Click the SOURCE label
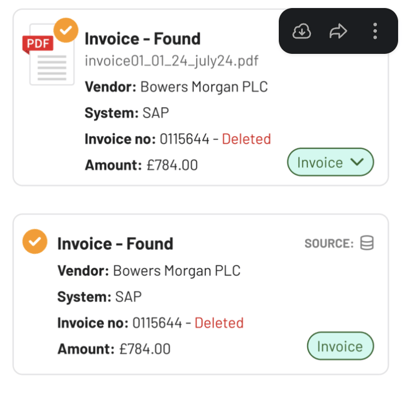The width and height of the screenshot is (405, 401). pyautogui.click(x=329, y=243)
